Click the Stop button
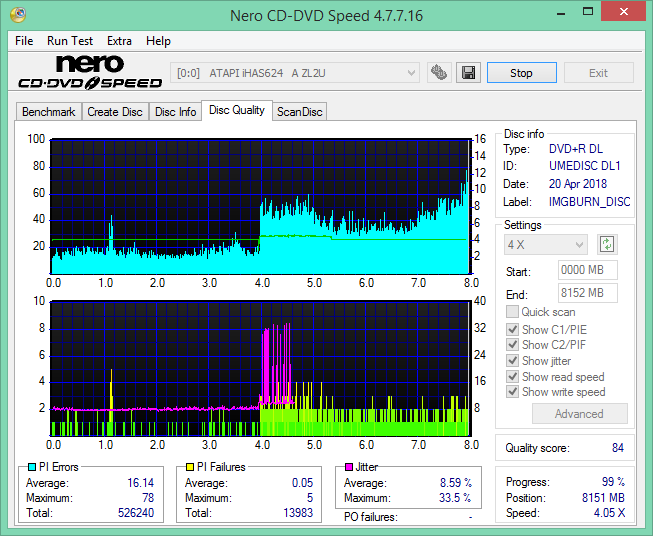The width and height of the screenshot is (653, 536). [x=521, y=73]
